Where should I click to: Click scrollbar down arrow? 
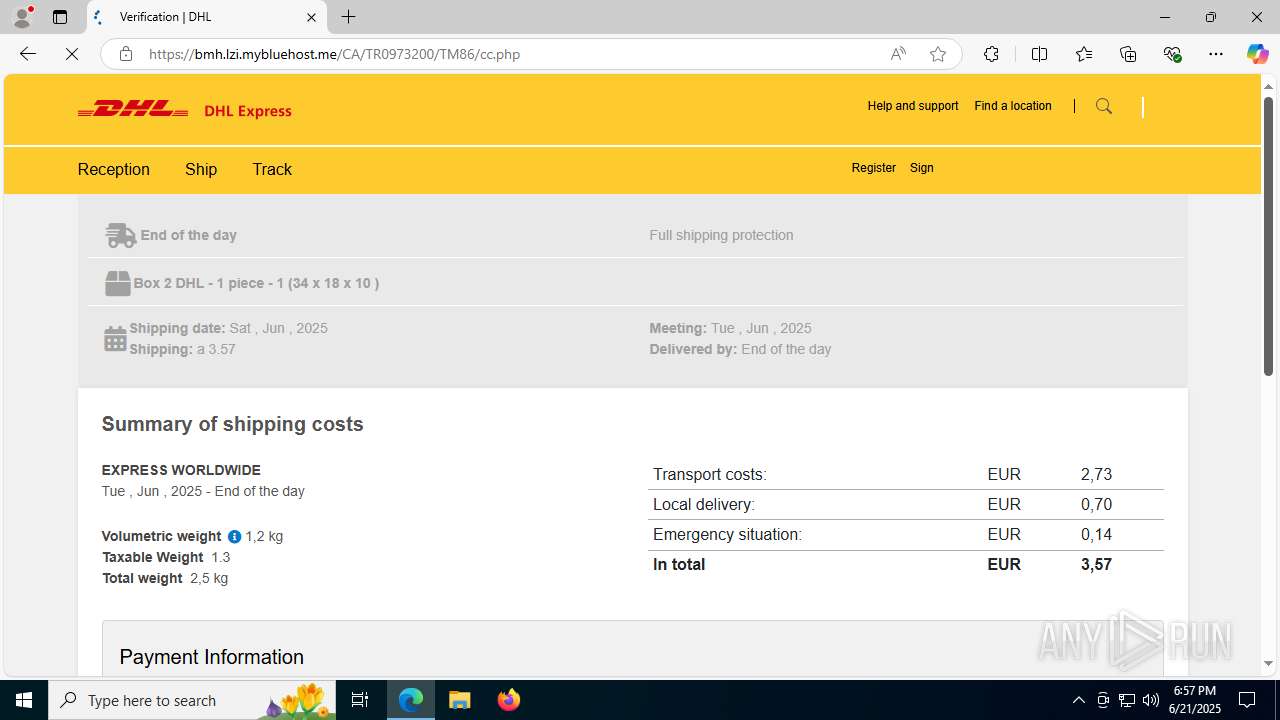click(1268, 663)
